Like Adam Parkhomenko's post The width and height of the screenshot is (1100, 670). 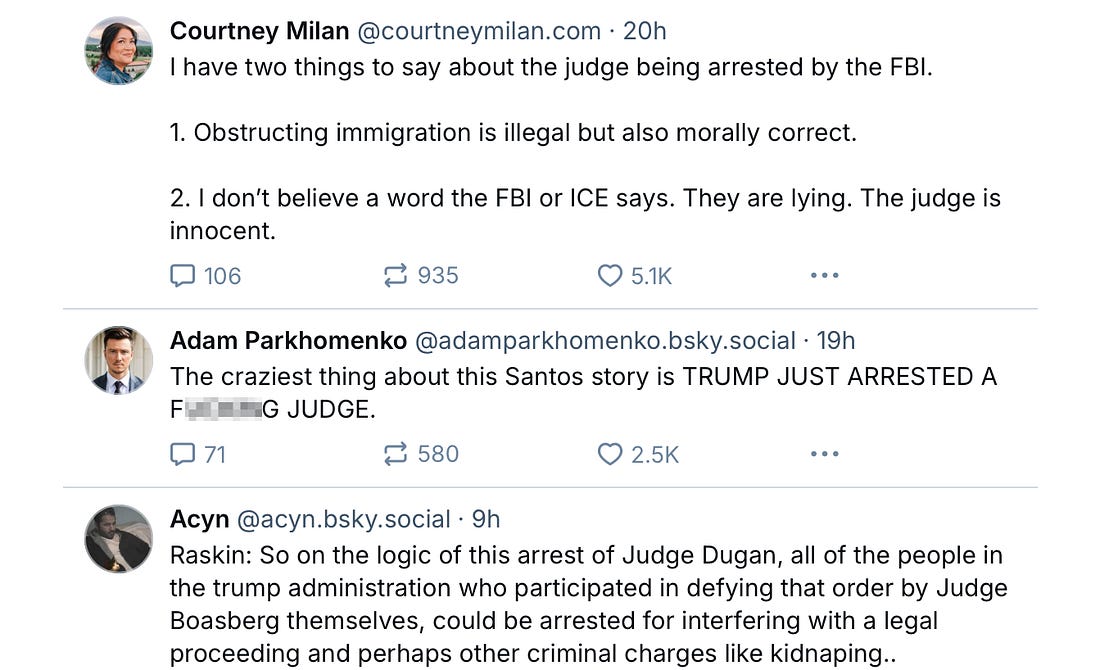610,454
